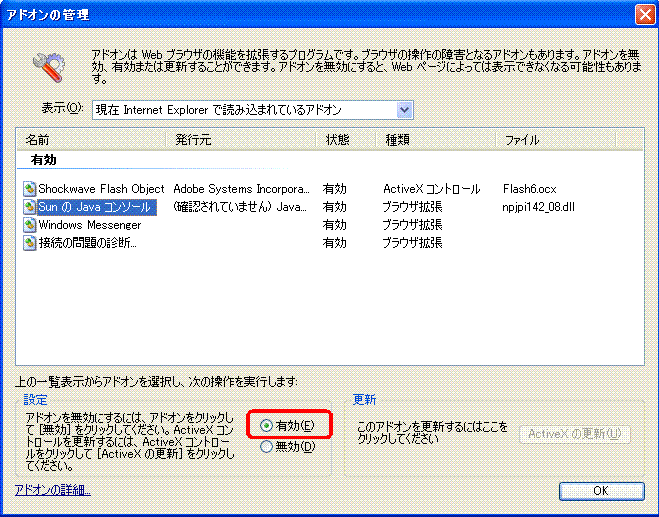The width and height of the screenshot is (659, 517).
Task: Click the 有効 group header in list
Action: pos(43,160)
